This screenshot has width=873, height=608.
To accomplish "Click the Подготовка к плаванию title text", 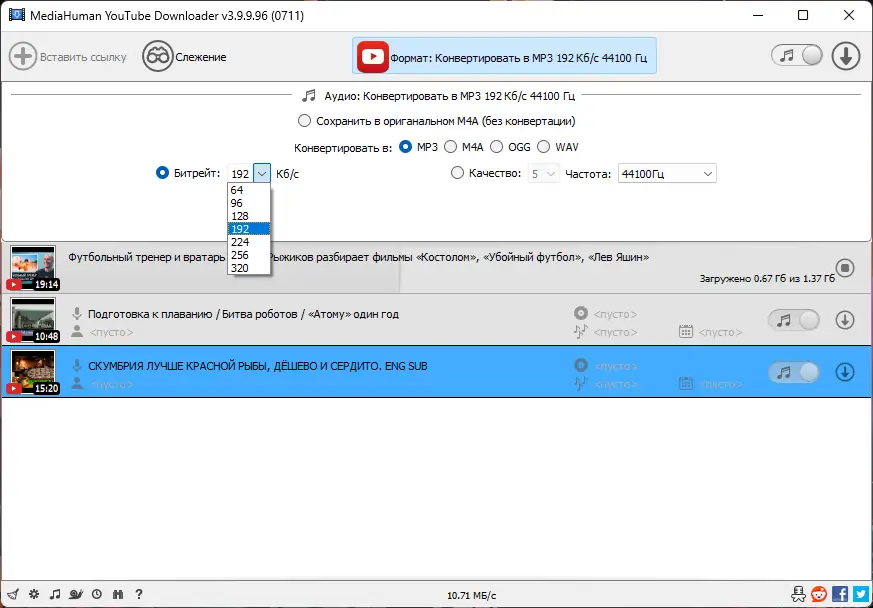I will 243,314.
